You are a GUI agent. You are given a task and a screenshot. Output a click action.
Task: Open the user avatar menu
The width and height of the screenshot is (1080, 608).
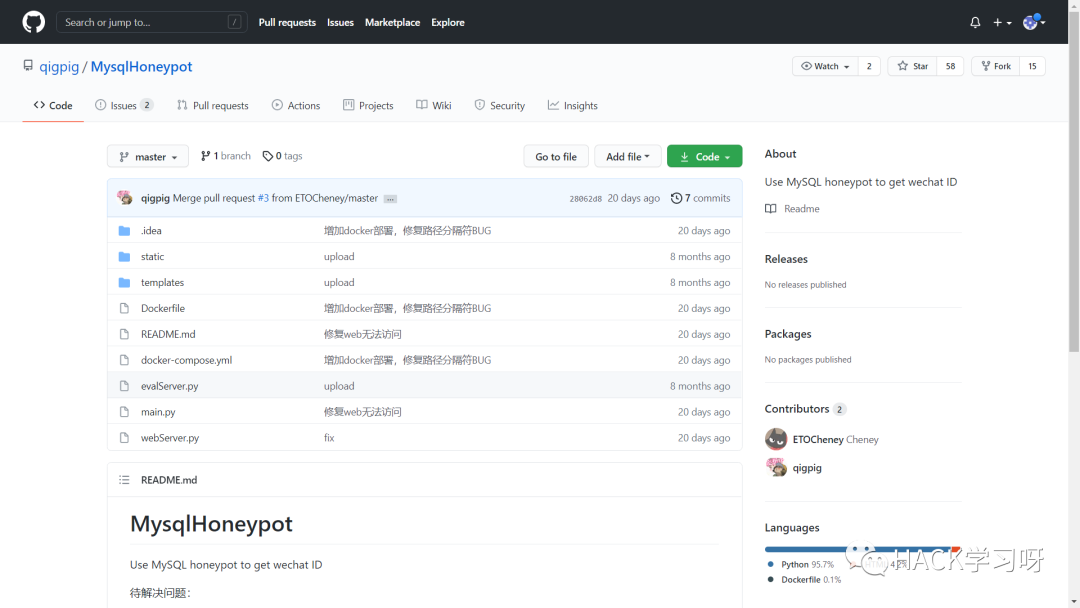1034,22
